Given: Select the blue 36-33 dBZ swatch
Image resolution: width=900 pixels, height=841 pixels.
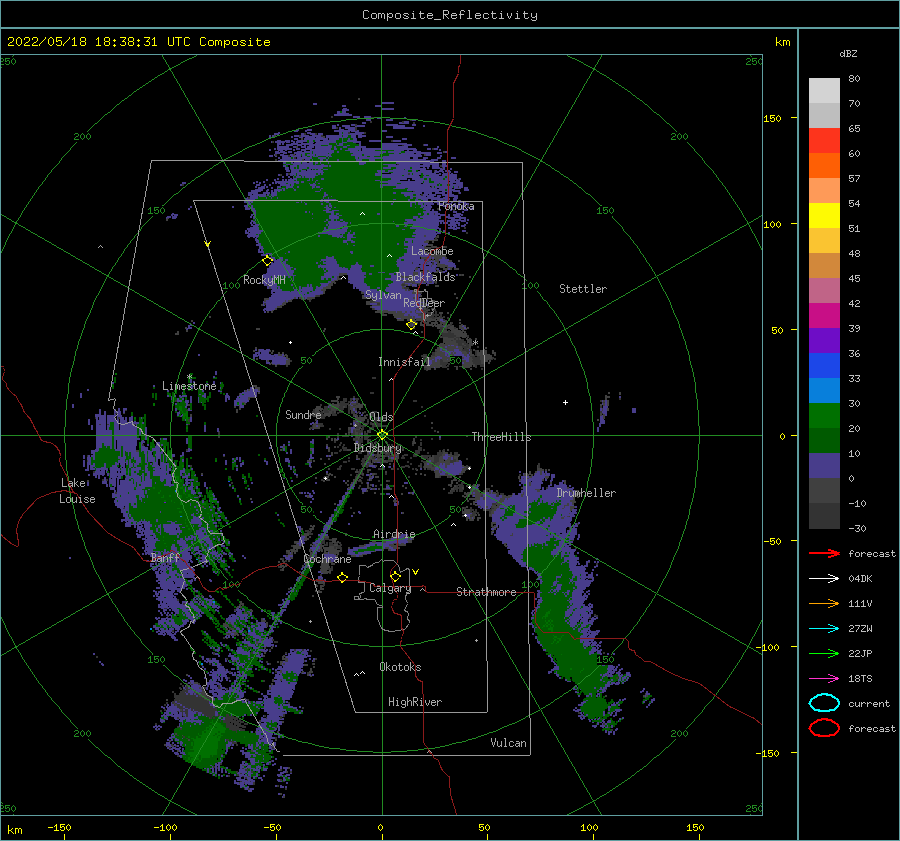Looking at the screenshot, I should click(824, 366).
